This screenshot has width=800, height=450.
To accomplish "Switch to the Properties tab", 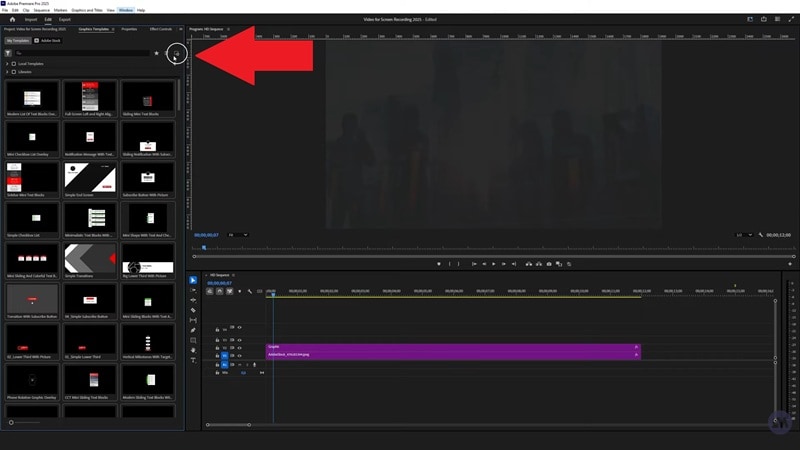I will click(x=129, y=29).
